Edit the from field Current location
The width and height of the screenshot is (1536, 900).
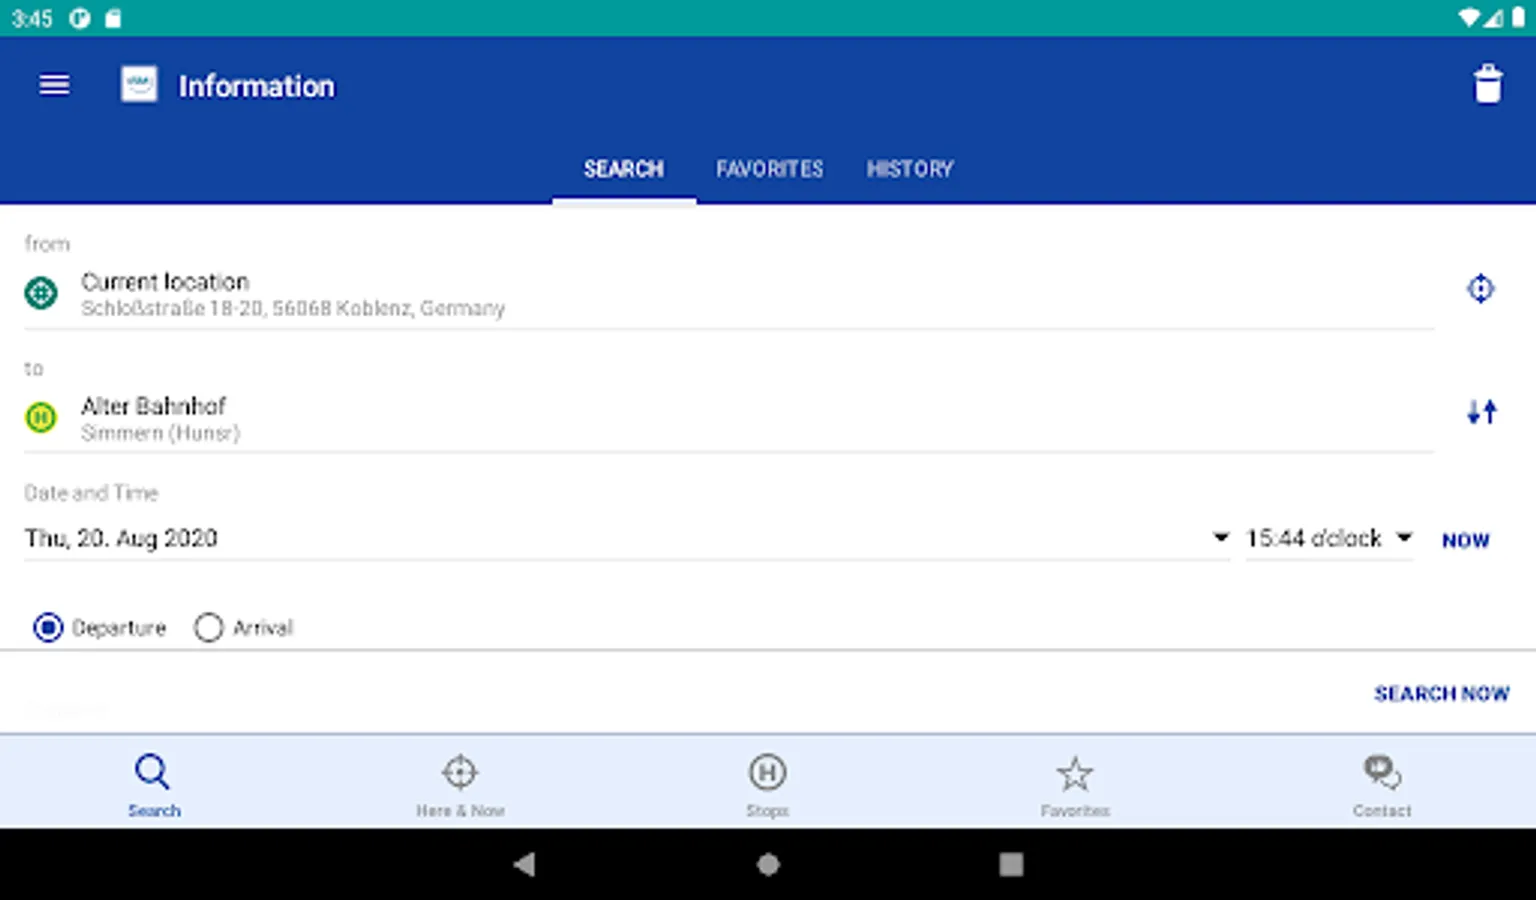pyautogui.click(x=729, y=294)
